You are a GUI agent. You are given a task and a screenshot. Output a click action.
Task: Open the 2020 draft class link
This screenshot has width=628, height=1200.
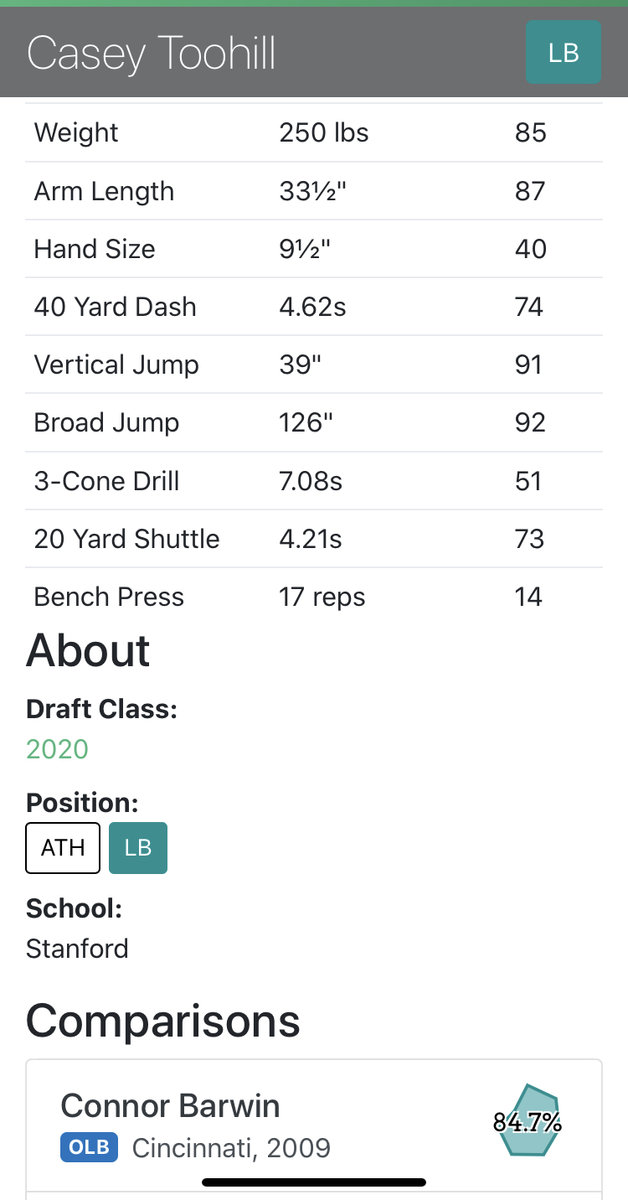(x=57, y=749)
